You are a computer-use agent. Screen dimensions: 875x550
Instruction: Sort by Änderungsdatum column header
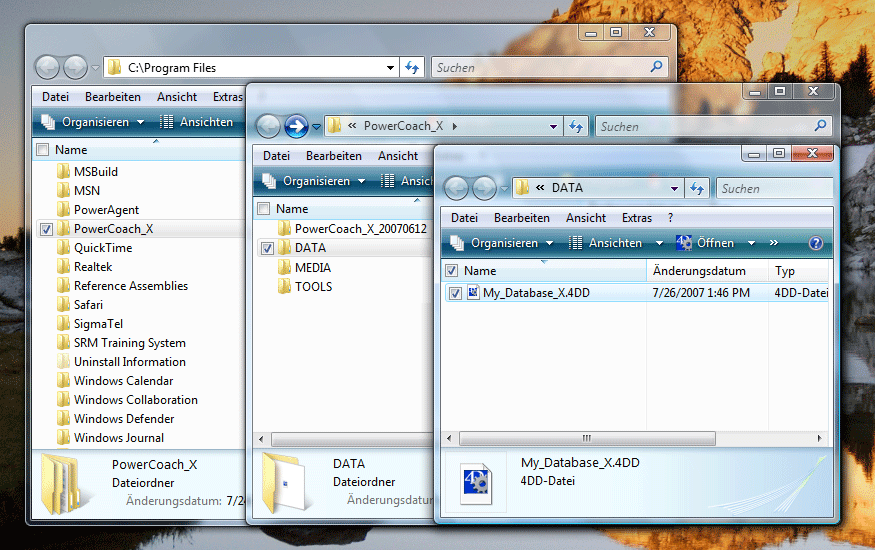[x=707, y=271]
